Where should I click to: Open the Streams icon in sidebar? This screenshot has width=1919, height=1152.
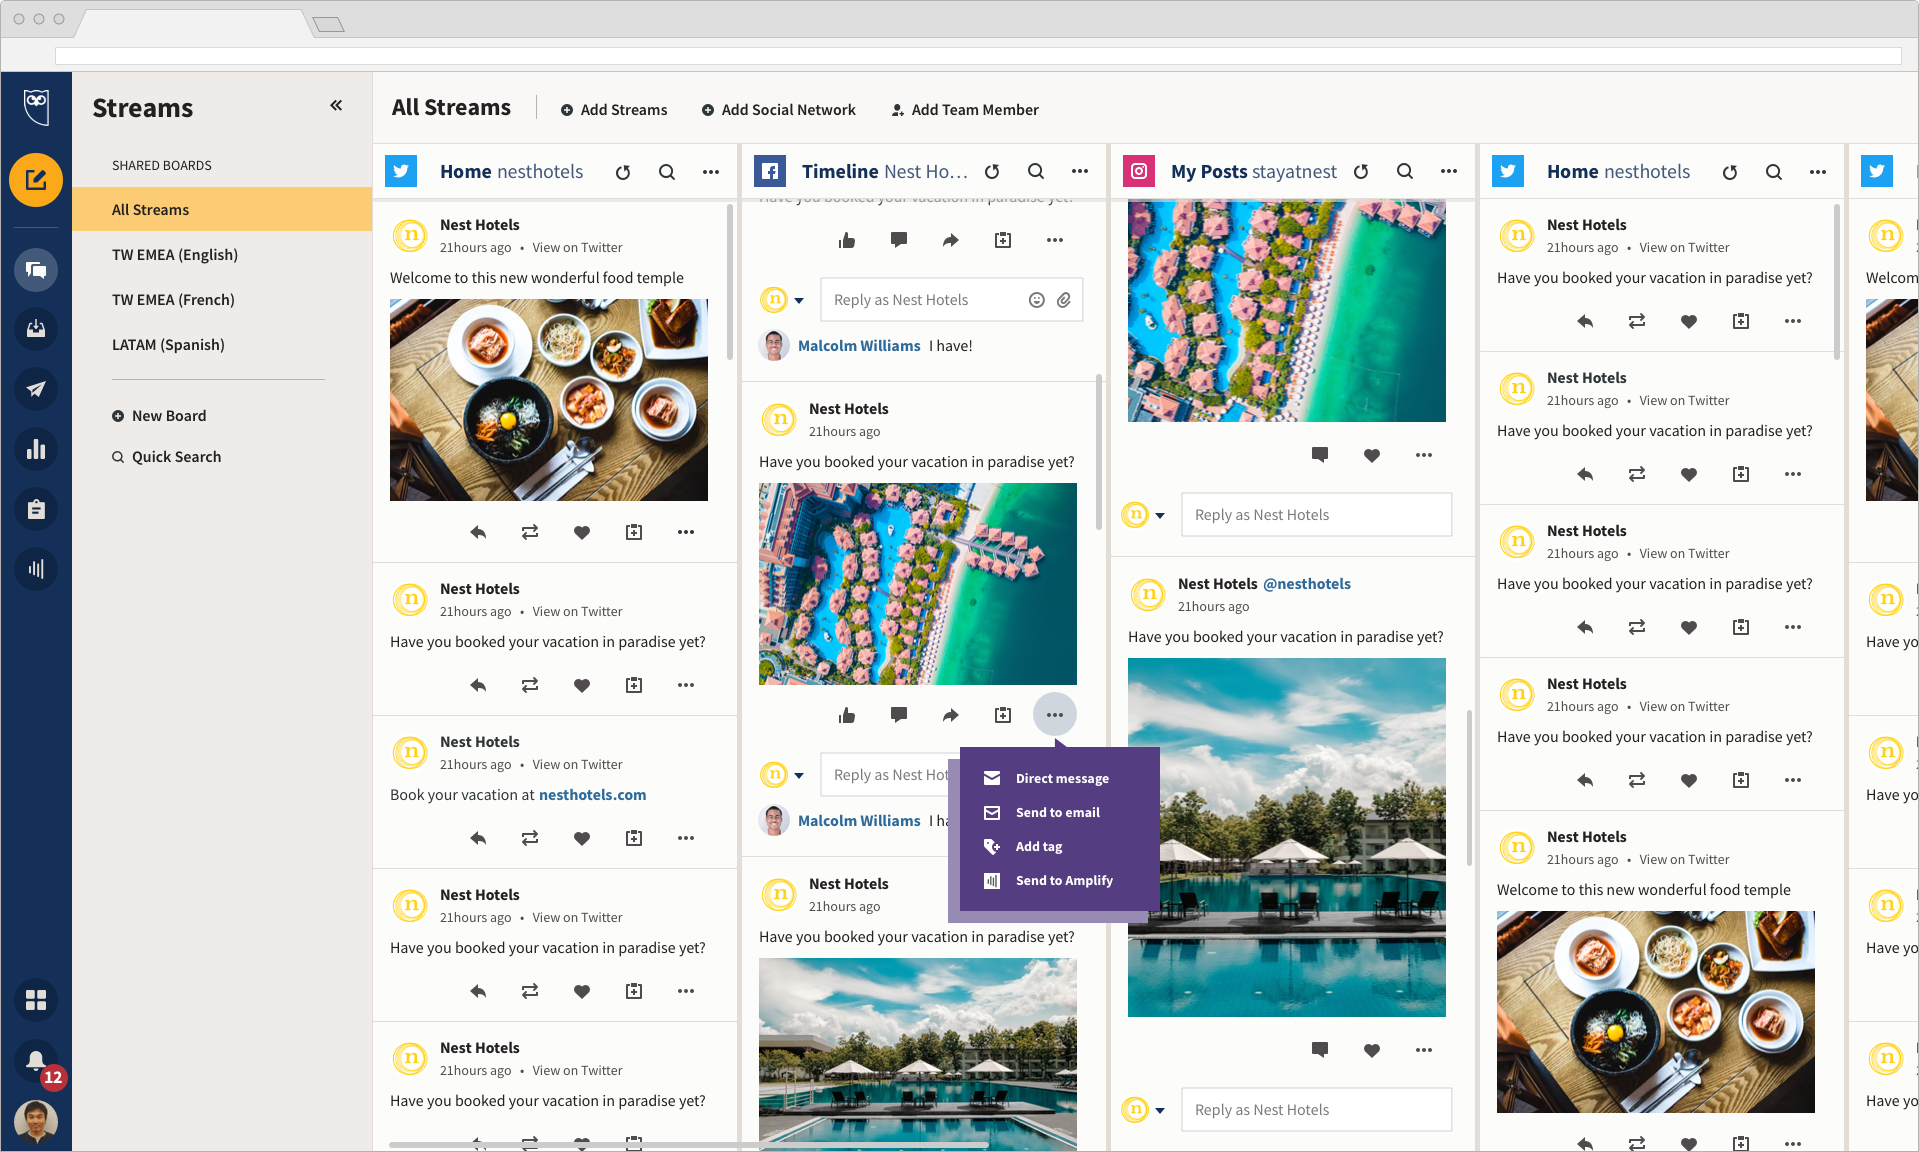[x=36, y=270]
